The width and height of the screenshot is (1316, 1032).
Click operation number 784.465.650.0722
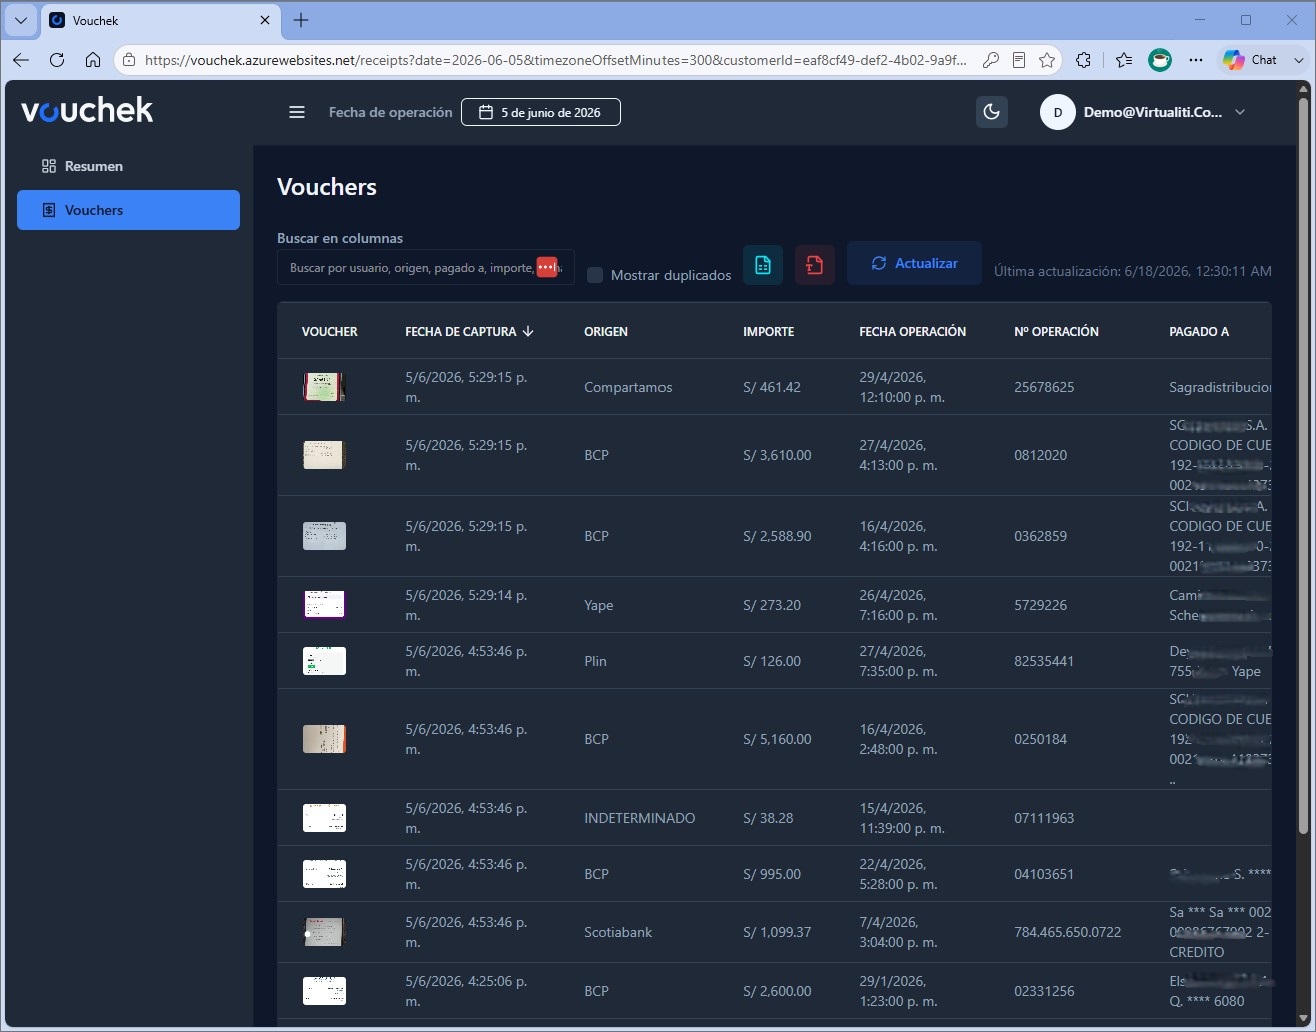1068,932
